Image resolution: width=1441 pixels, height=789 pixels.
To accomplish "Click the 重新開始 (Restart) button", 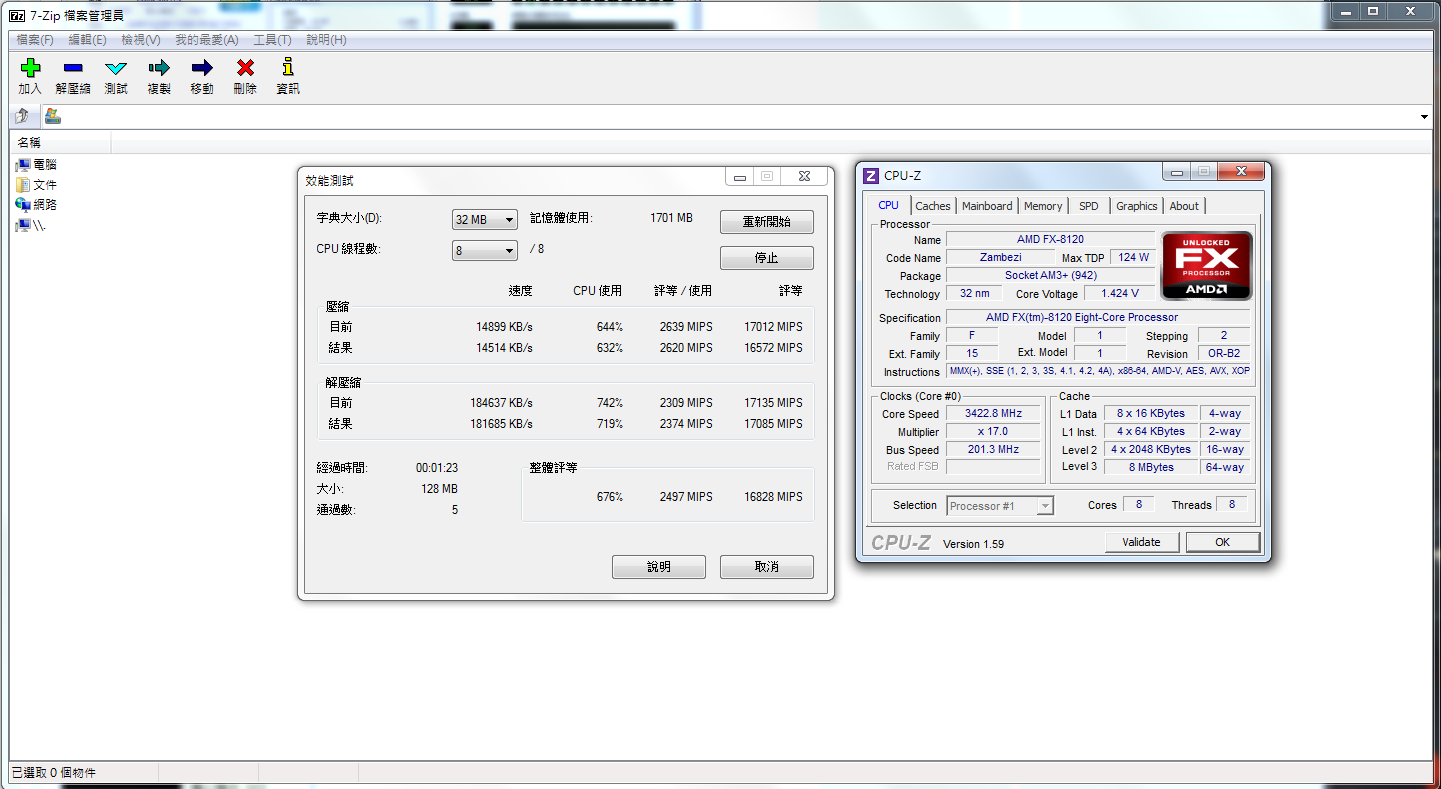I will pyautogui.click(x=767, y=222).
